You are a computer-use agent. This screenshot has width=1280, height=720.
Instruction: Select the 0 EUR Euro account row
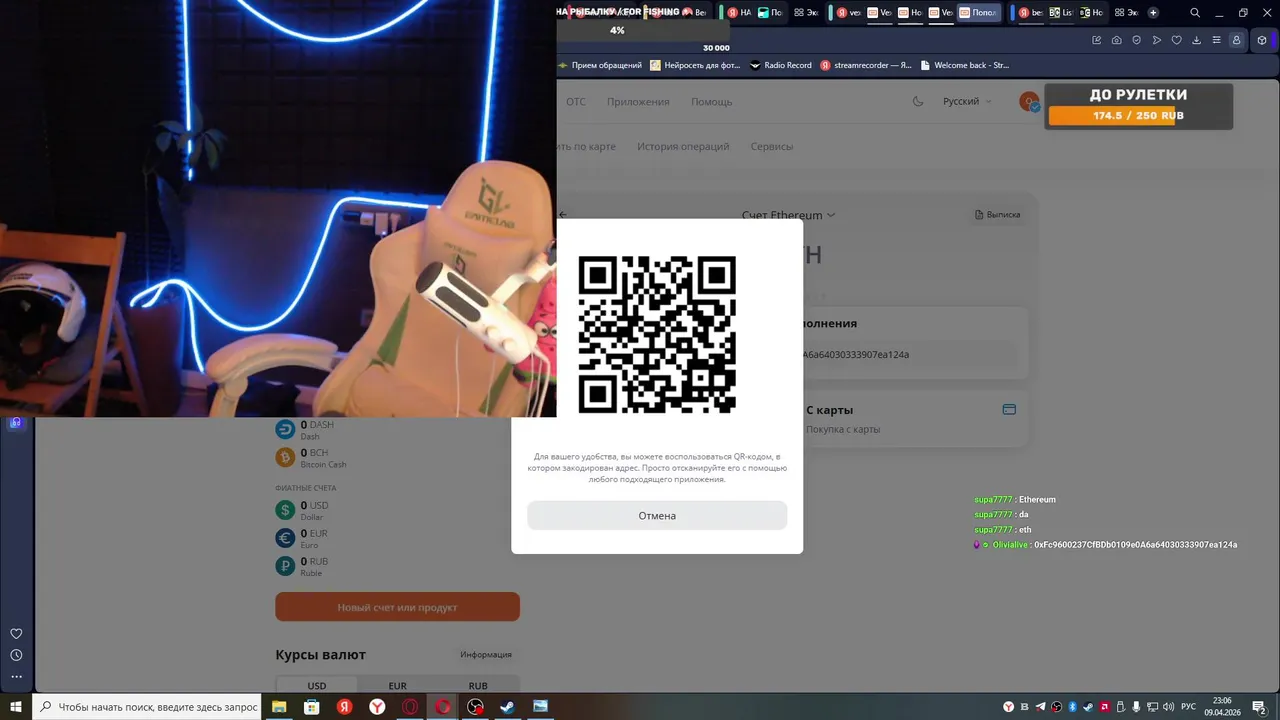(x=397, y=538)
